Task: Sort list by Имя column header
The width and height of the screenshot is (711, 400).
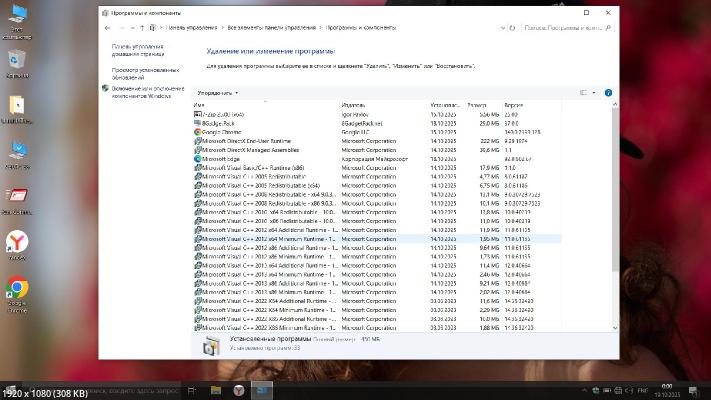Action: tap(200, 104)
